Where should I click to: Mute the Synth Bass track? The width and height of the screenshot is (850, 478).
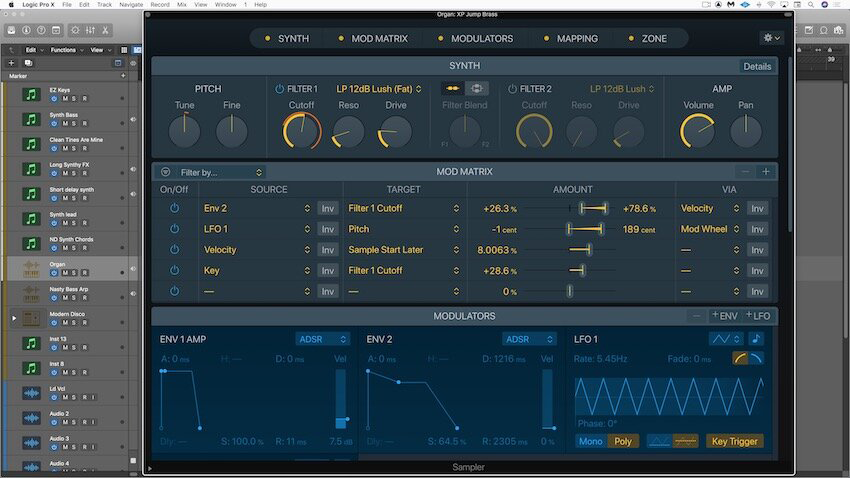pos(65,124)
